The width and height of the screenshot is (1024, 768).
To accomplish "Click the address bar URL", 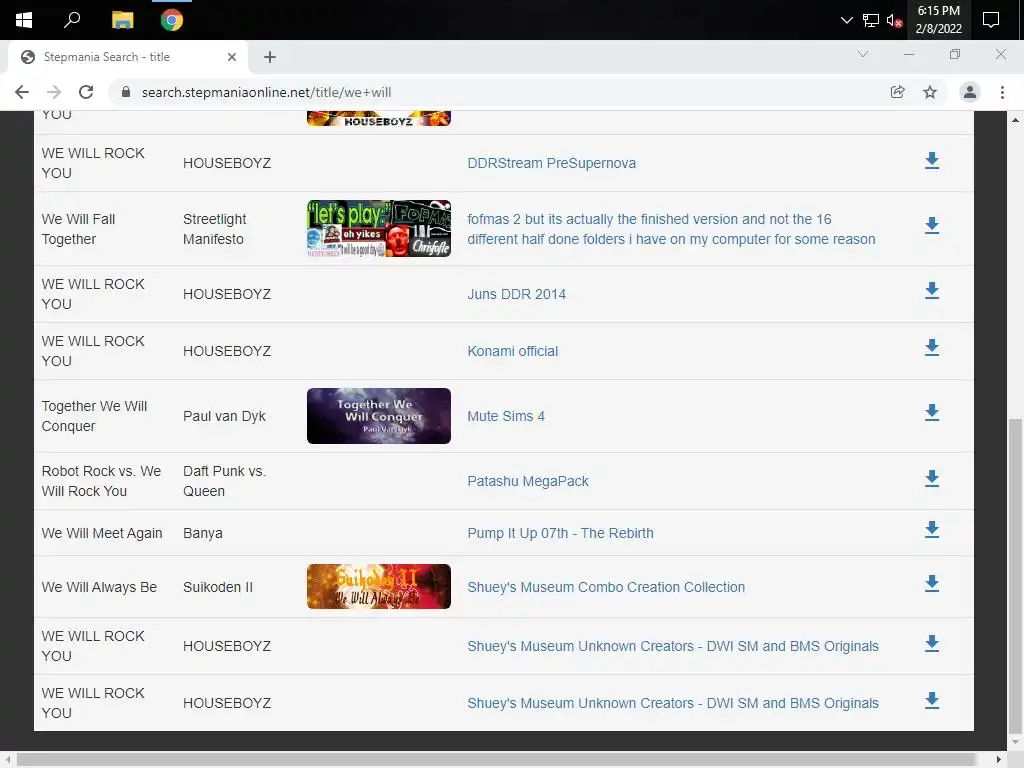I will tap(266, 93).
